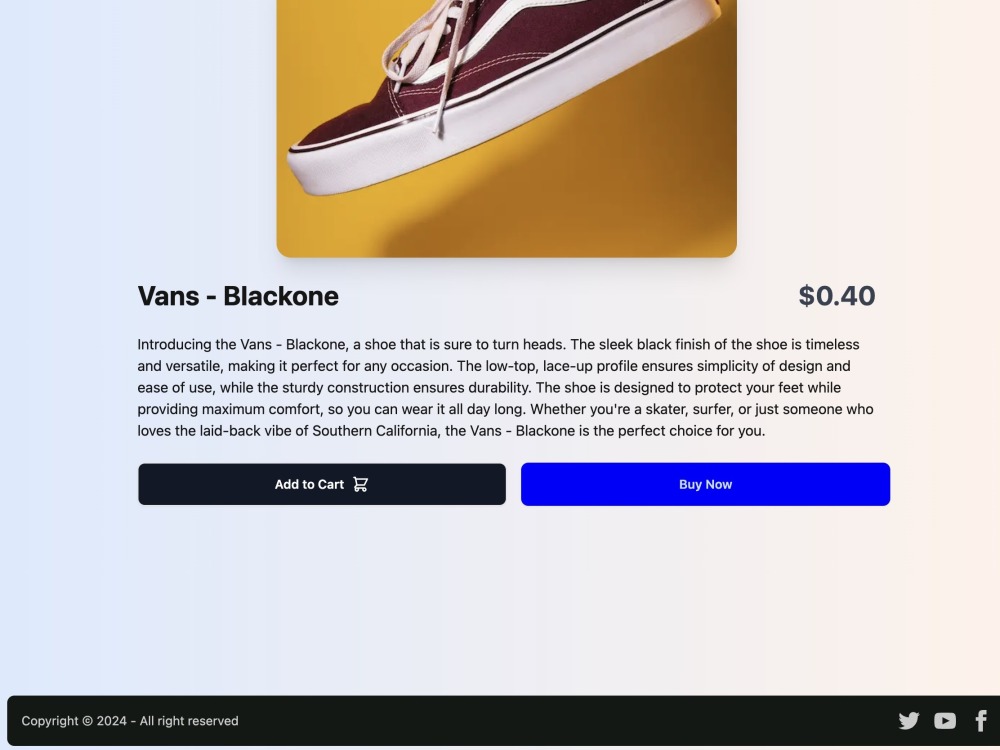Visit the Facebook page via footer icon

982,721
